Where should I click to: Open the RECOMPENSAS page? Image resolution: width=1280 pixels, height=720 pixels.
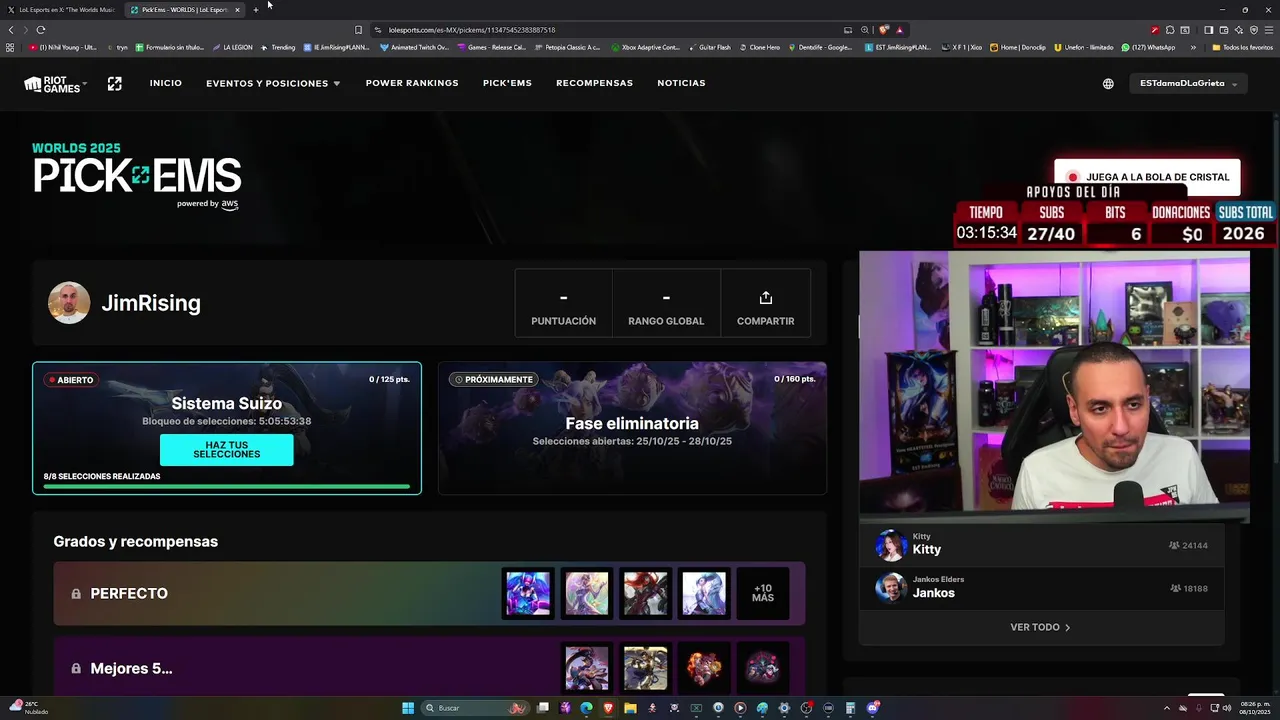click(594, 83)
